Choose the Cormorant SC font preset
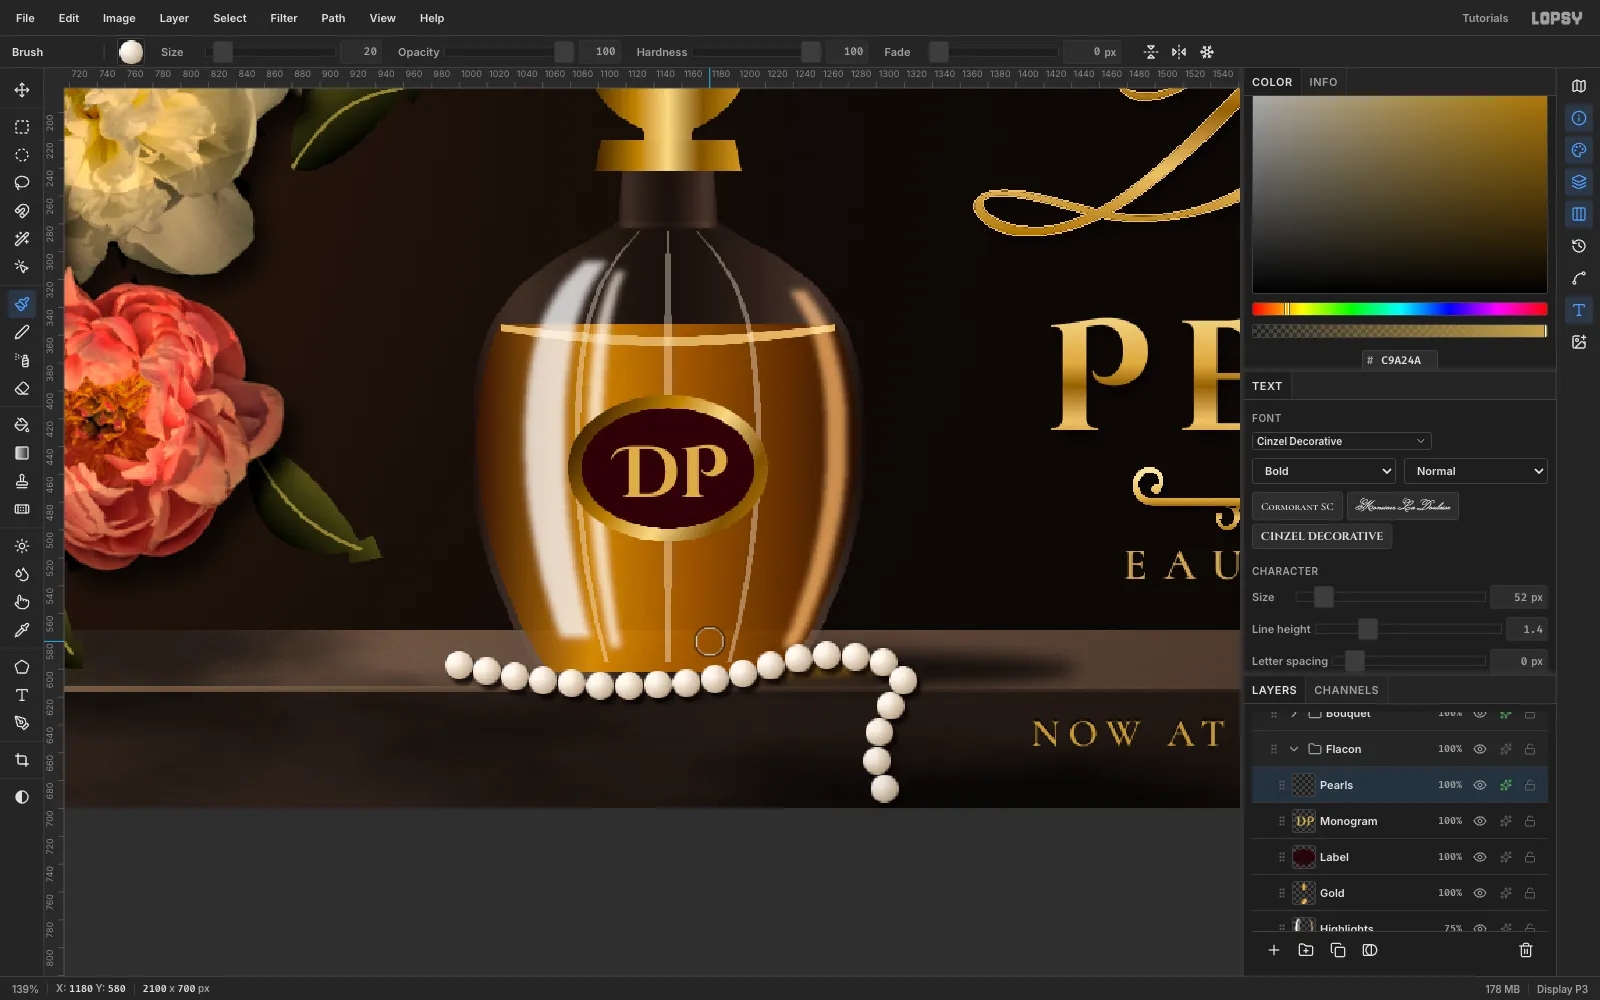This screenshot has height=1000, width=1600. click(x=1297, y=507)
